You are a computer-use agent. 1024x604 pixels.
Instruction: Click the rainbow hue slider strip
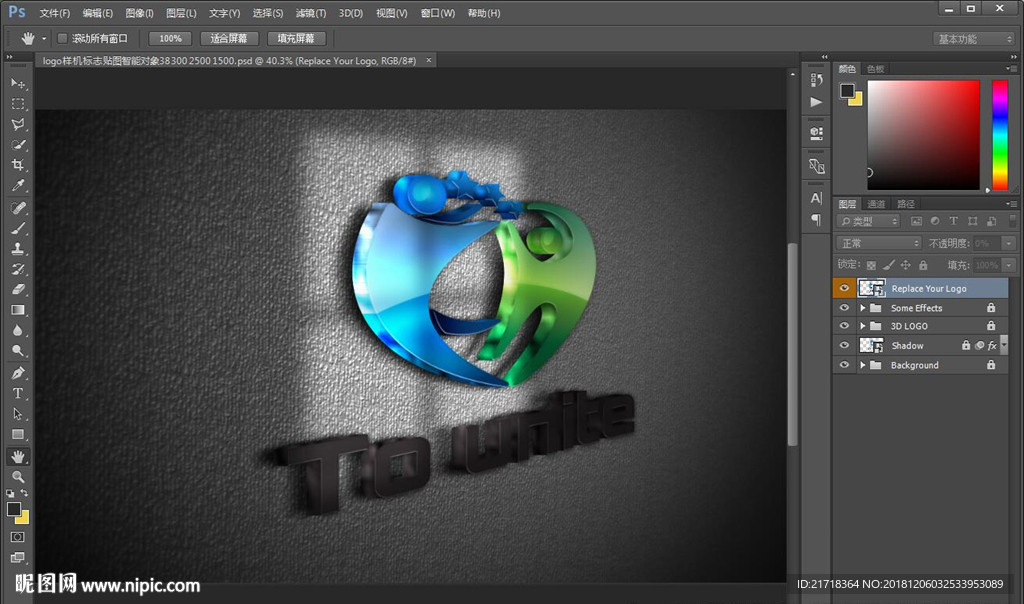(x=999, y=134)
